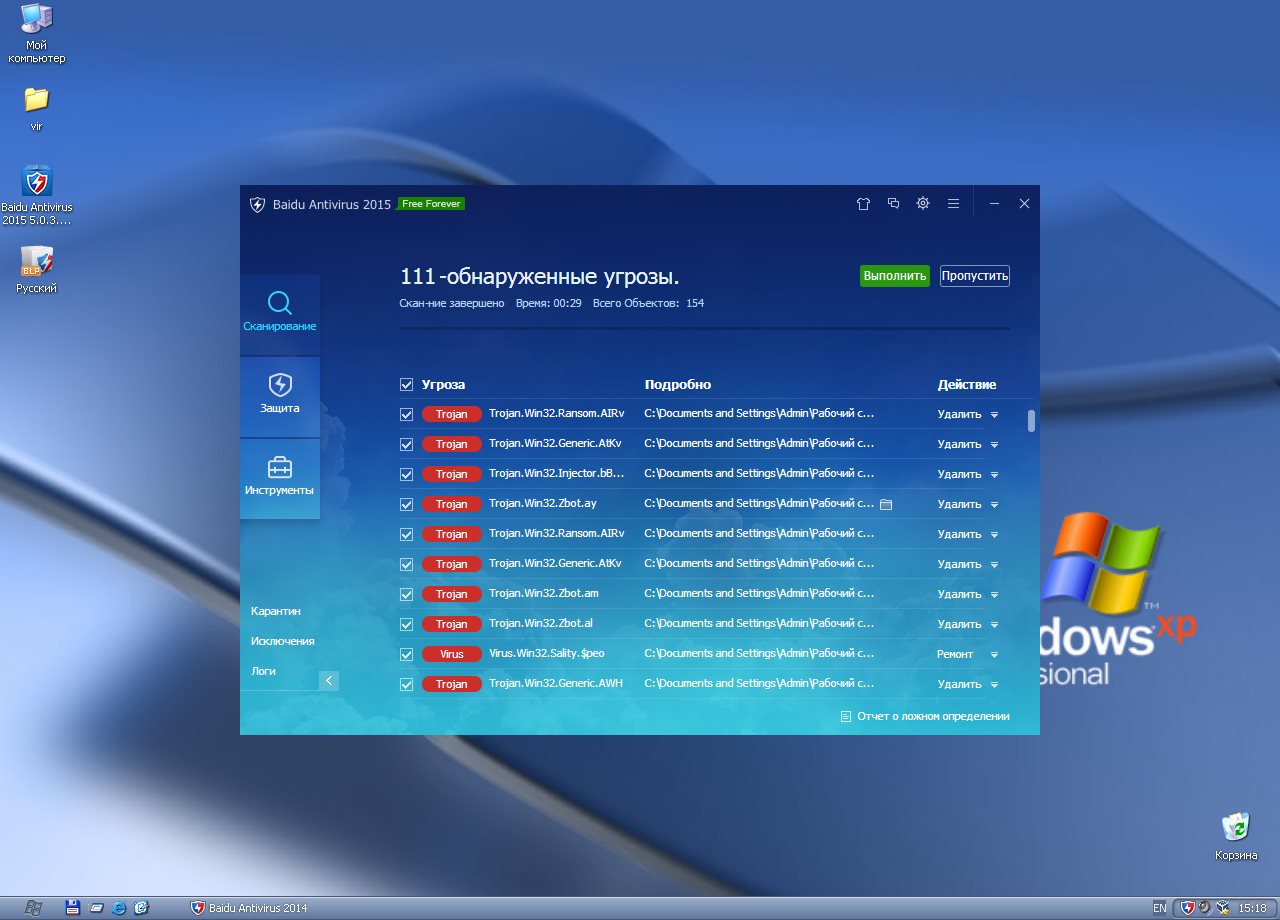Select threat name Virus.Win32.Sality.$peo
The image size is (1280, 920).
click(x=547, y=653)
